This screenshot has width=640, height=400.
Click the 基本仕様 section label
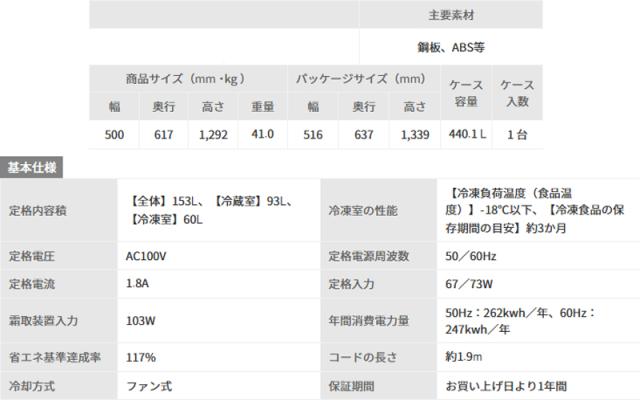coord(31,167)
